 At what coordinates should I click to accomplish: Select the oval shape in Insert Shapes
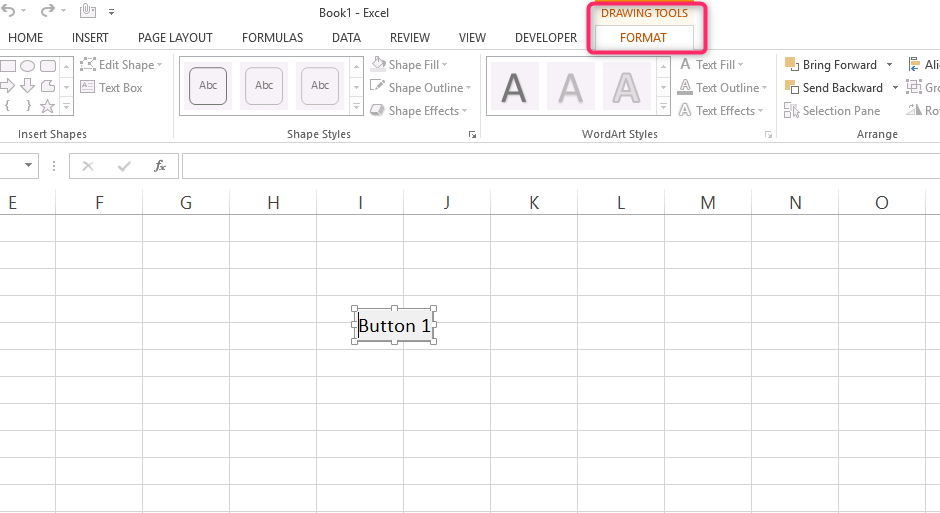click(27, 66)
